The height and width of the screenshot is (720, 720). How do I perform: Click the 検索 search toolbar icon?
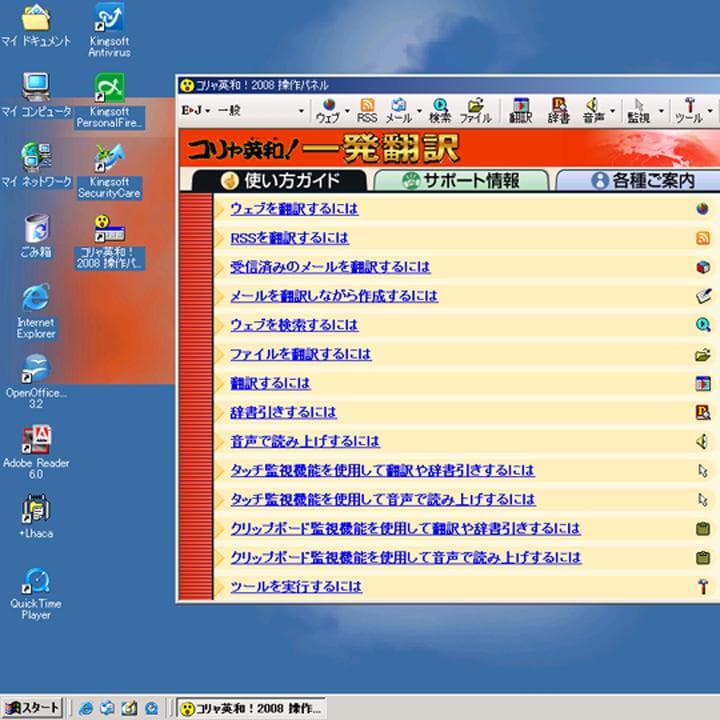tap(439, 111)
